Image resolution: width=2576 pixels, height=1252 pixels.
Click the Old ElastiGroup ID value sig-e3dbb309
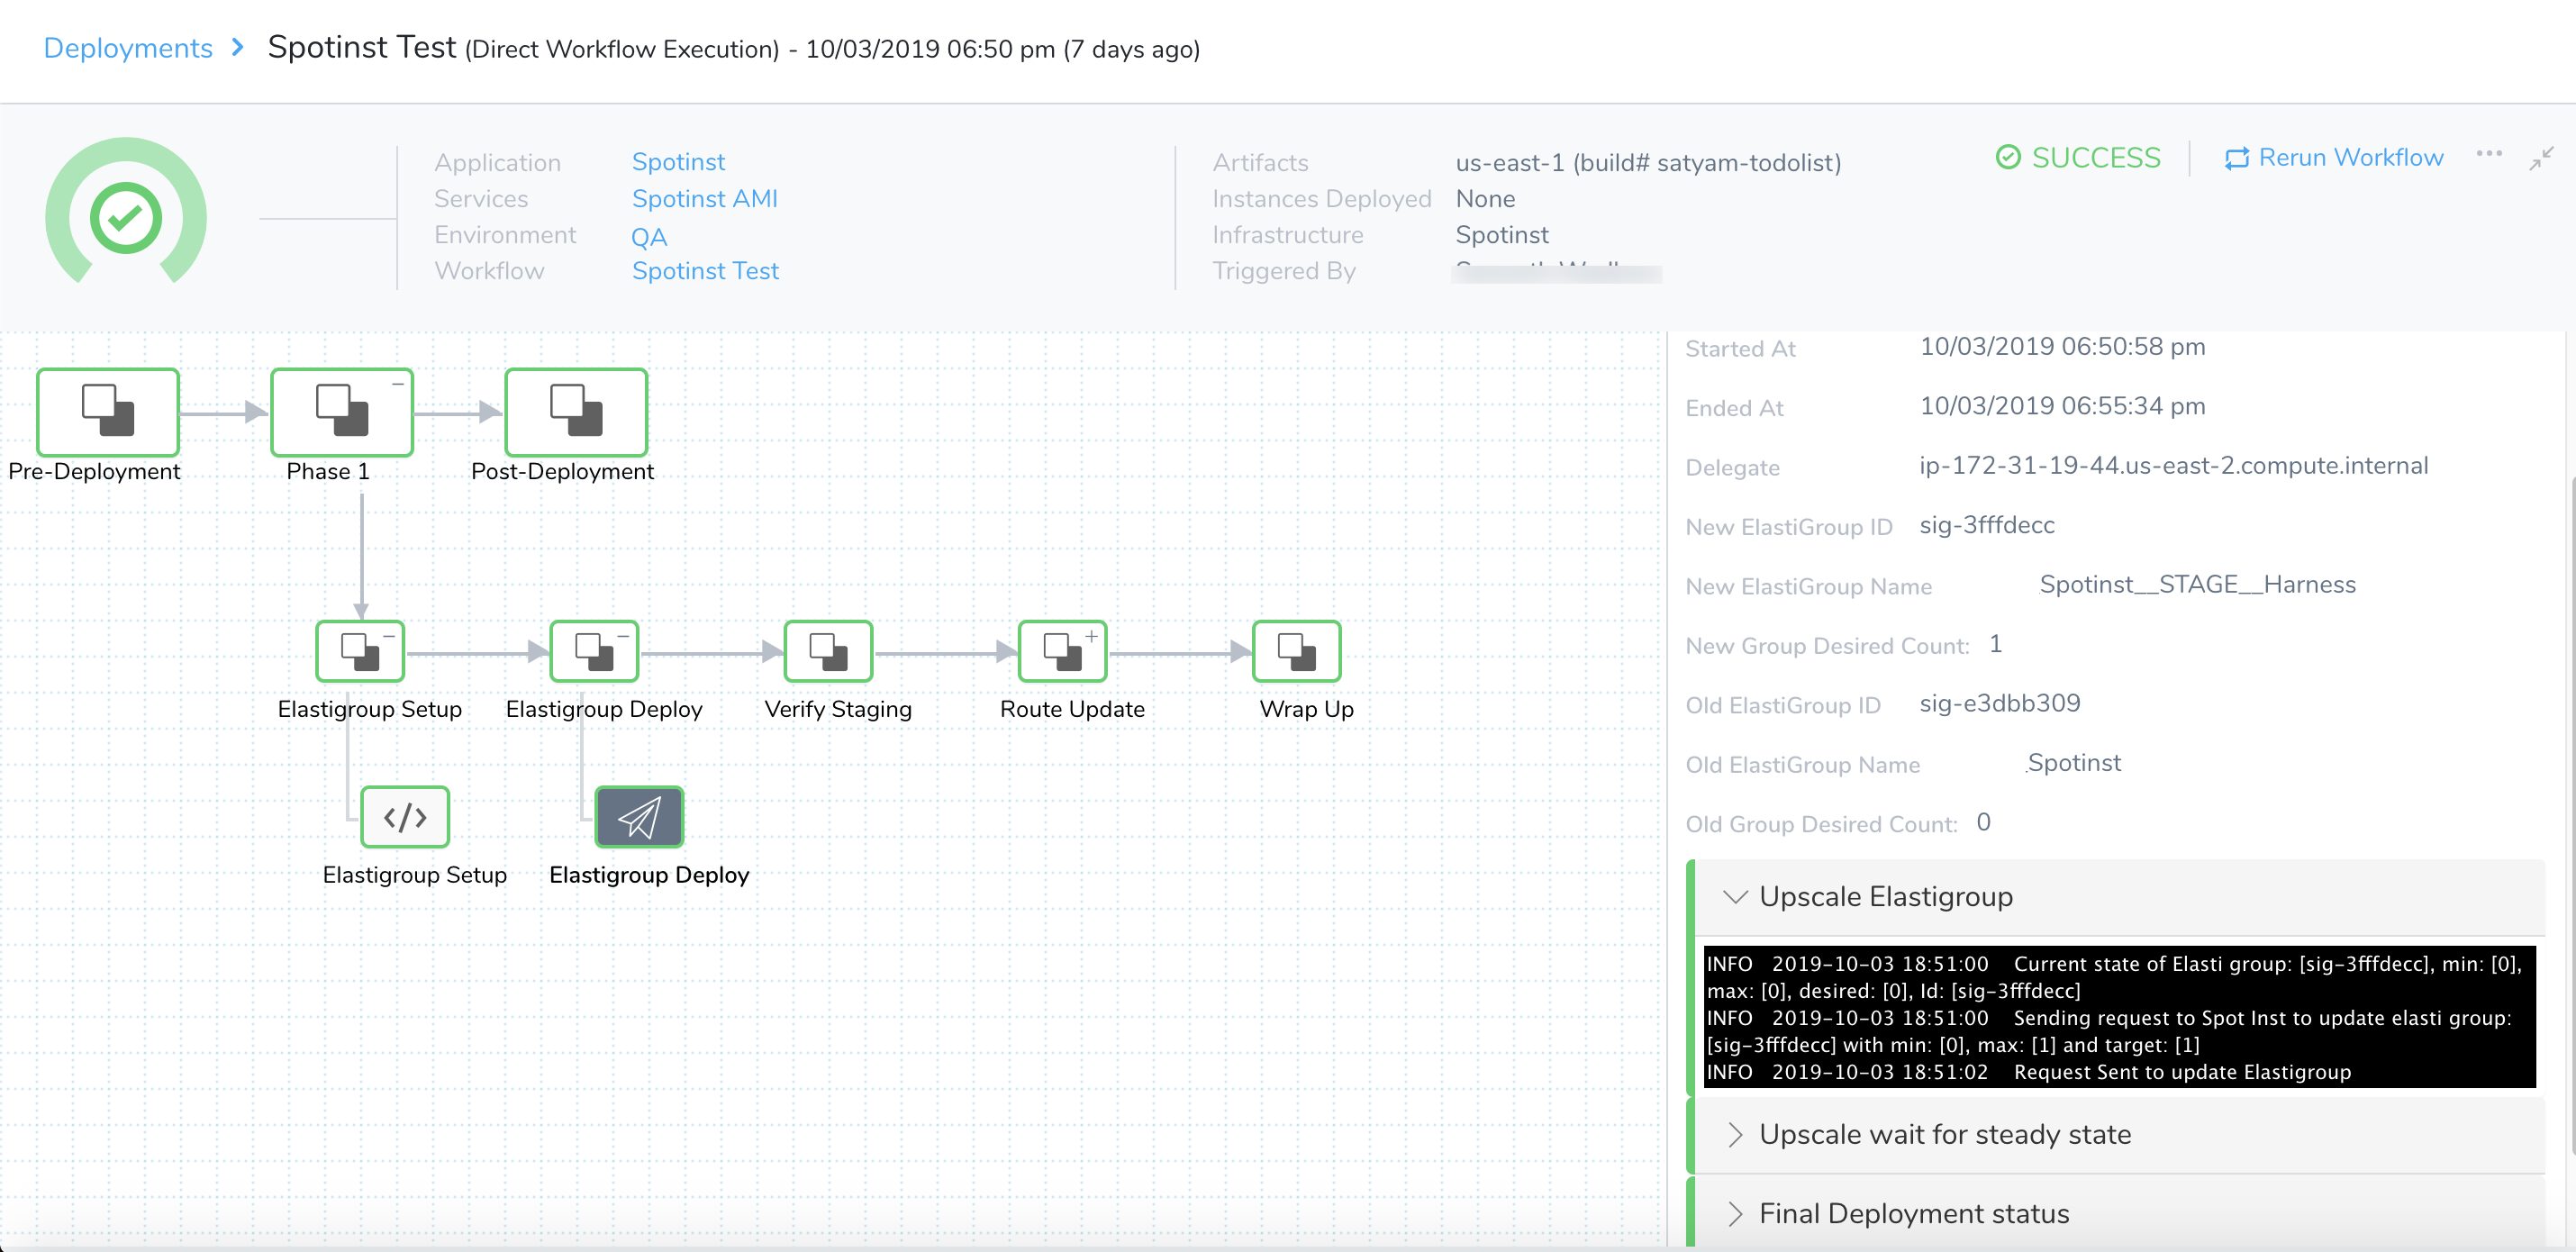[2000, 703]
